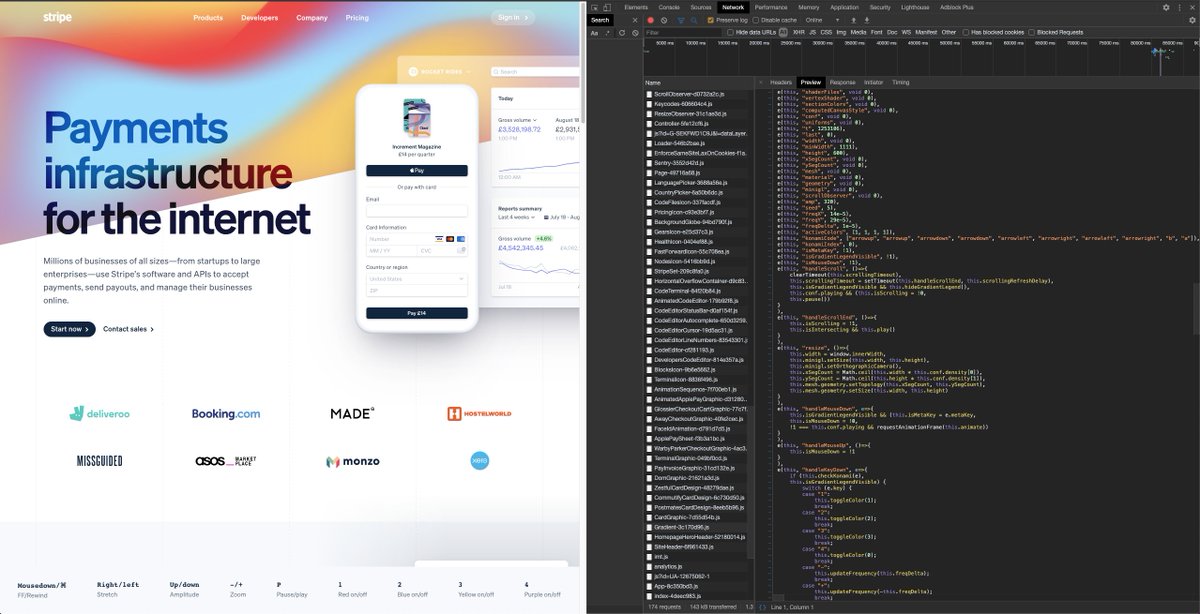1200x614 pixels.
Task: Open the Company navigation menu
Action: point(311,17)
